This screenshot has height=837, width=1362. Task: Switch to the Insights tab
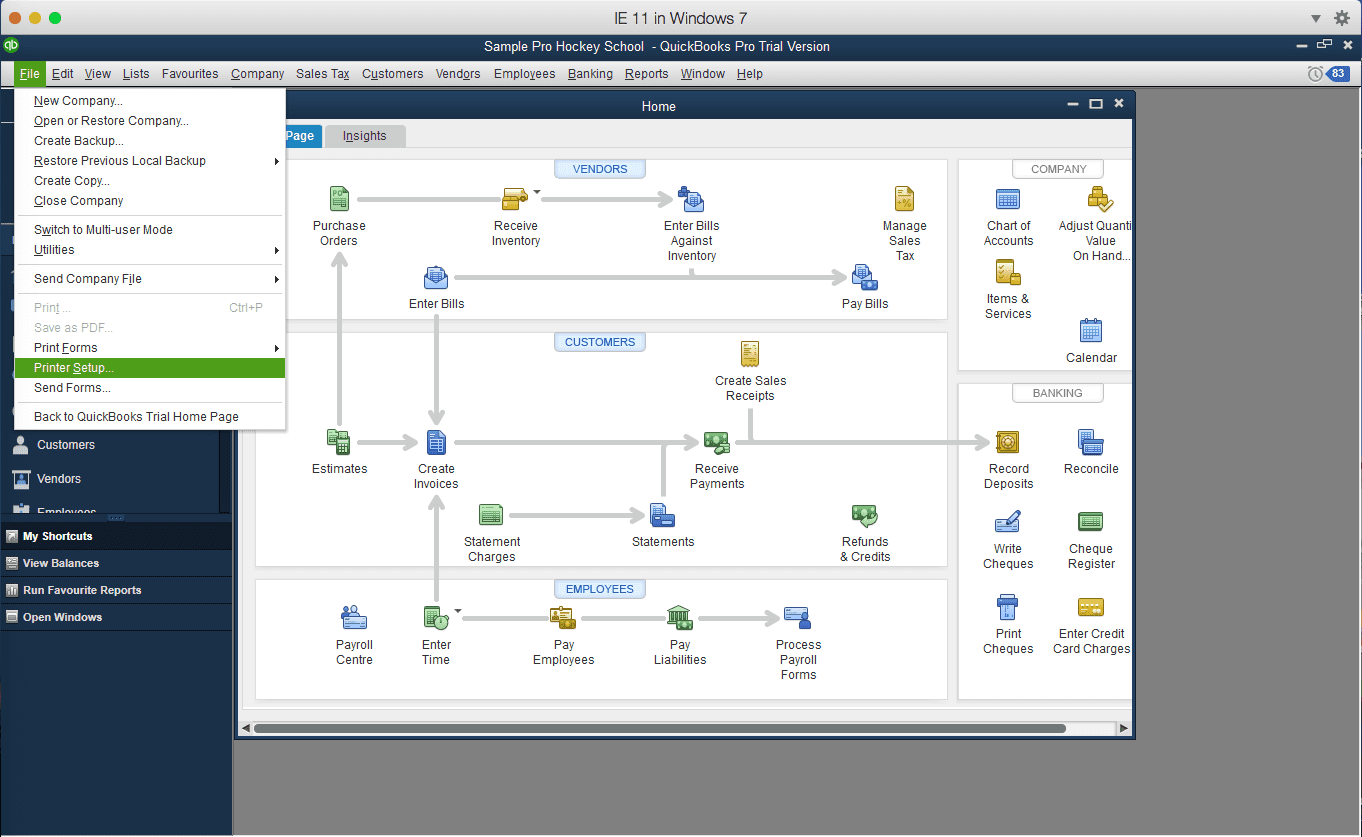click(364, 136)
